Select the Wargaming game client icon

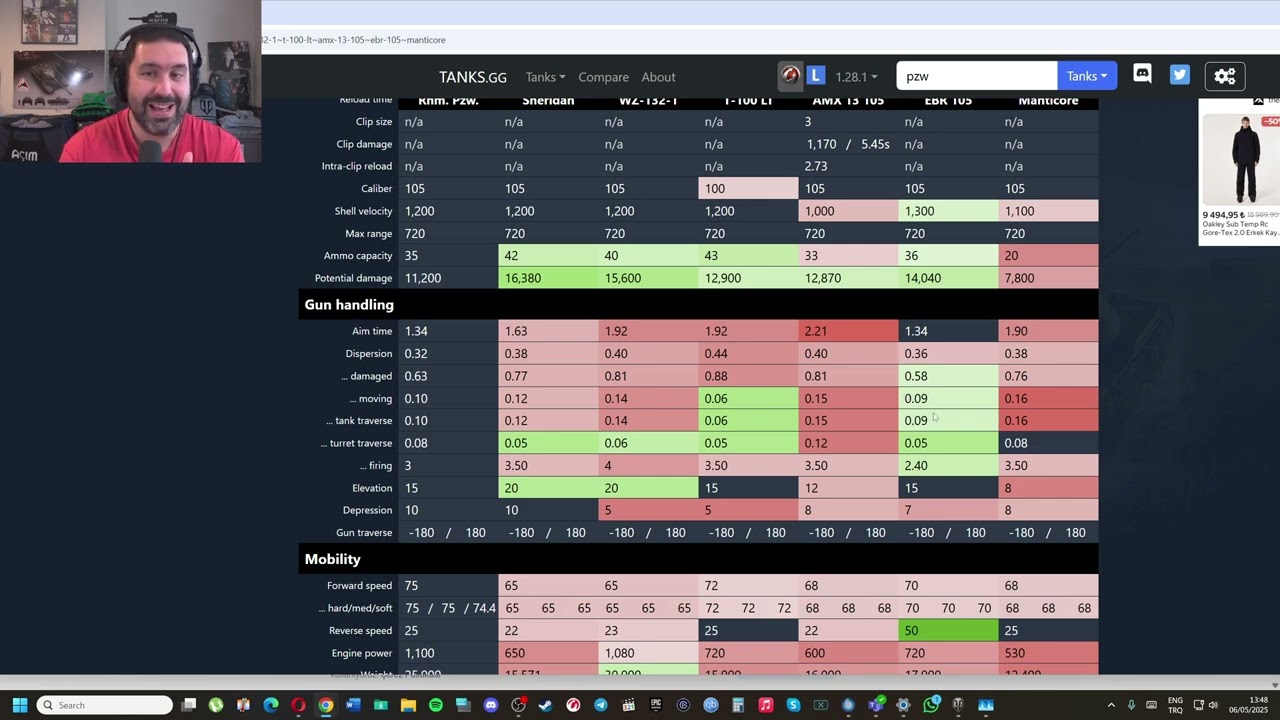(791, 76)
